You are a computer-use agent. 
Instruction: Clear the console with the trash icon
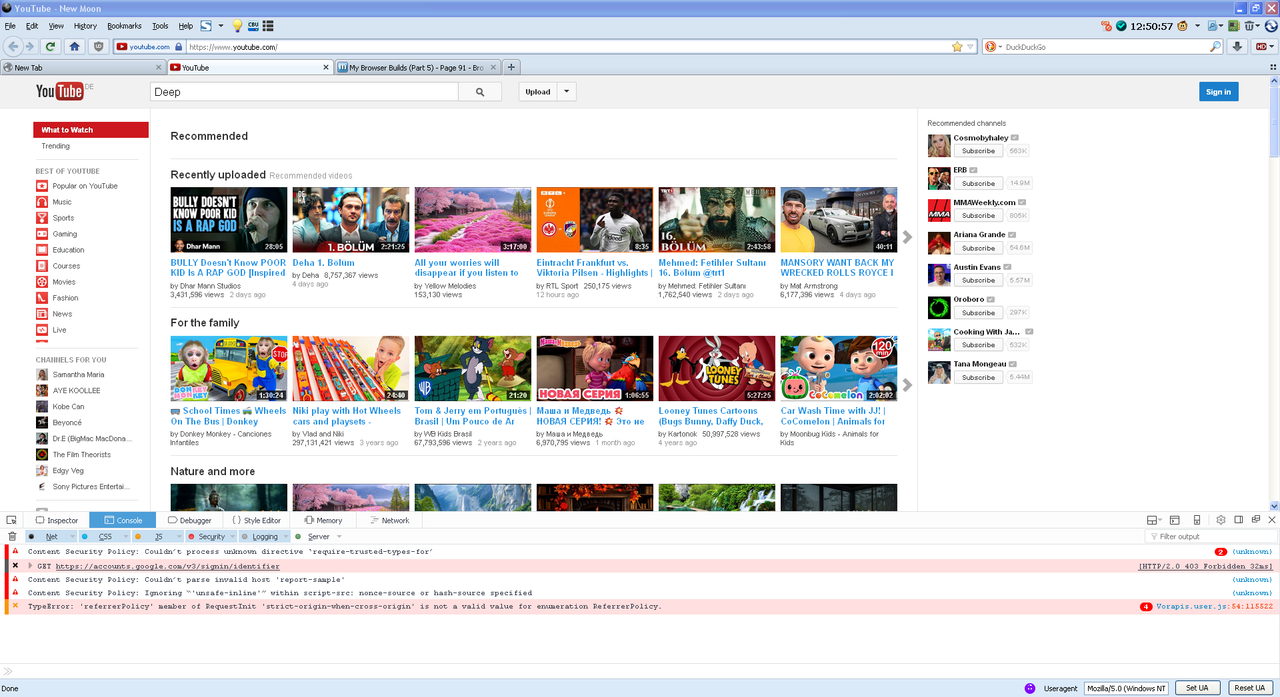click(x=12, y=536)
